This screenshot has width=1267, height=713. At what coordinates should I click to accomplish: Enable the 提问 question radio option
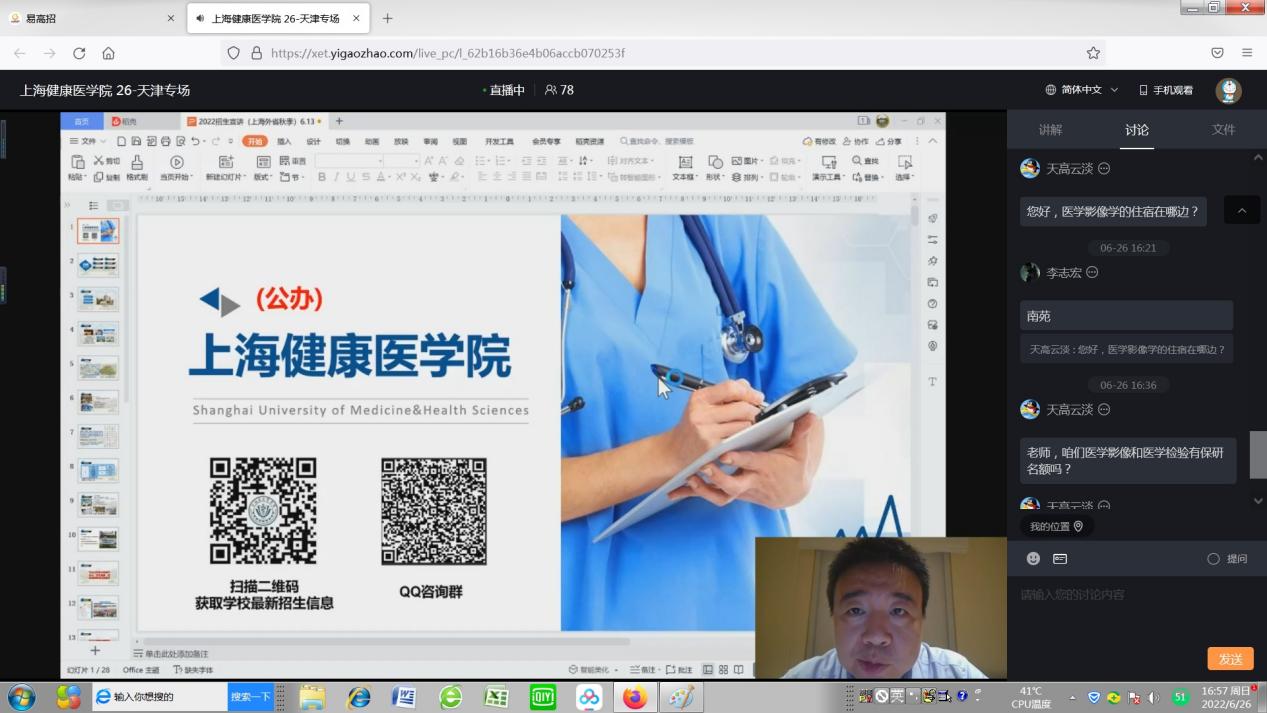point(1213,559)
